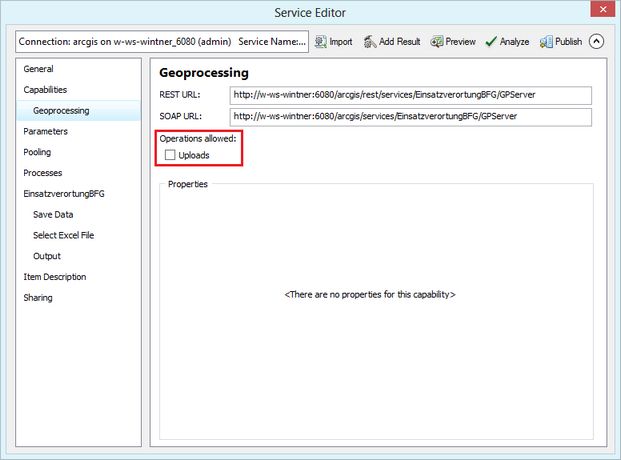Close the Service Editor window
The width and height of the screenshot is (621, 460).
[x=603, y=9]
